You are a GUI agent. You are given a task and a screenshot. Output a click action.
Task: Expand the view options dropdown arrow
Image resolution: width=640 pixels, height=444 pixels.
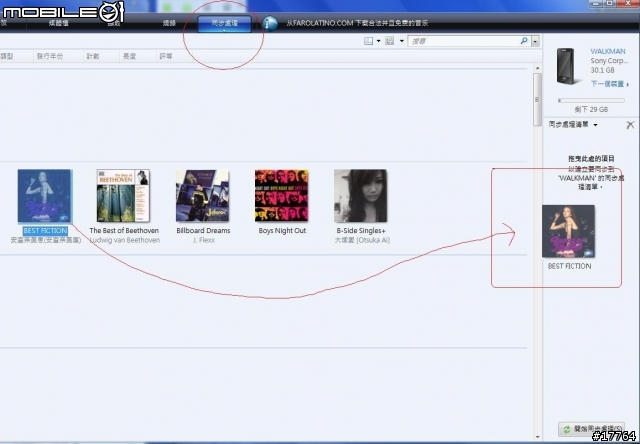pyautogui.click(x=402, y=41)
